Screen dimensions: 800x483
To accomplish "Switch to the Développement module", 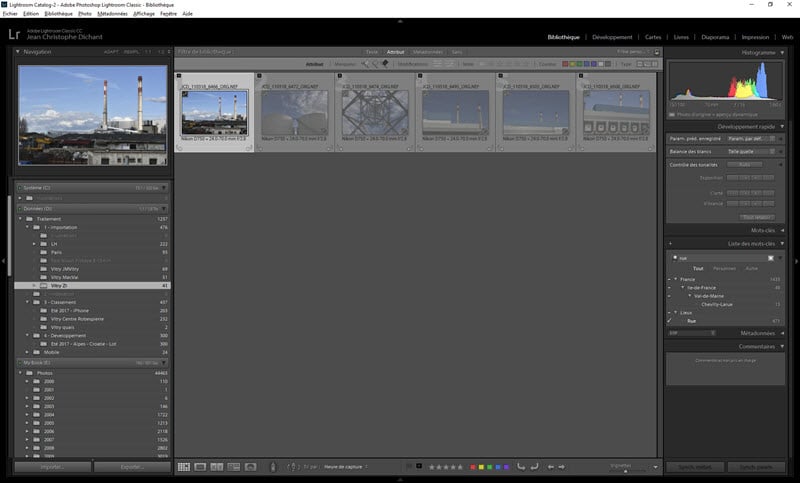I will click(612, 37).
